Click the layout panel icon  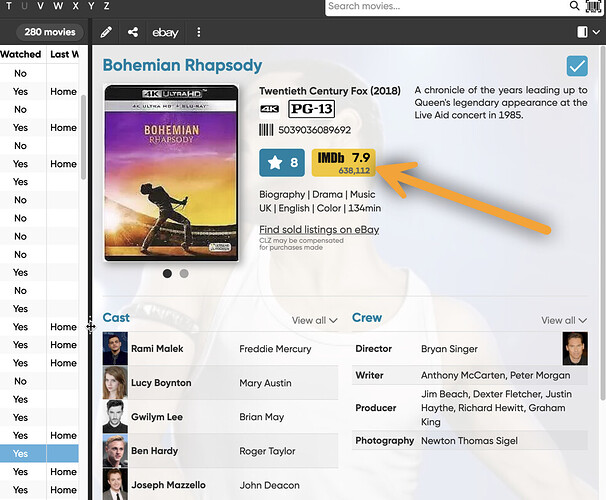[x=582, y=33]
